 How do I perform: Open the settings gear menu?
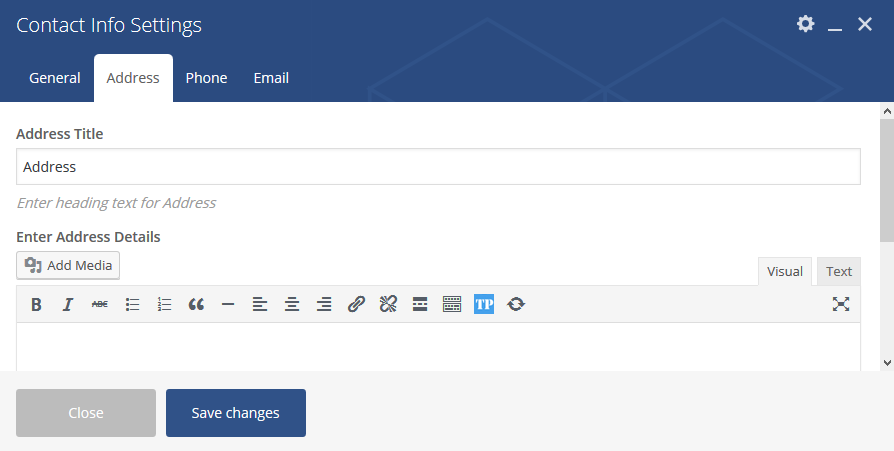point(805,24)
